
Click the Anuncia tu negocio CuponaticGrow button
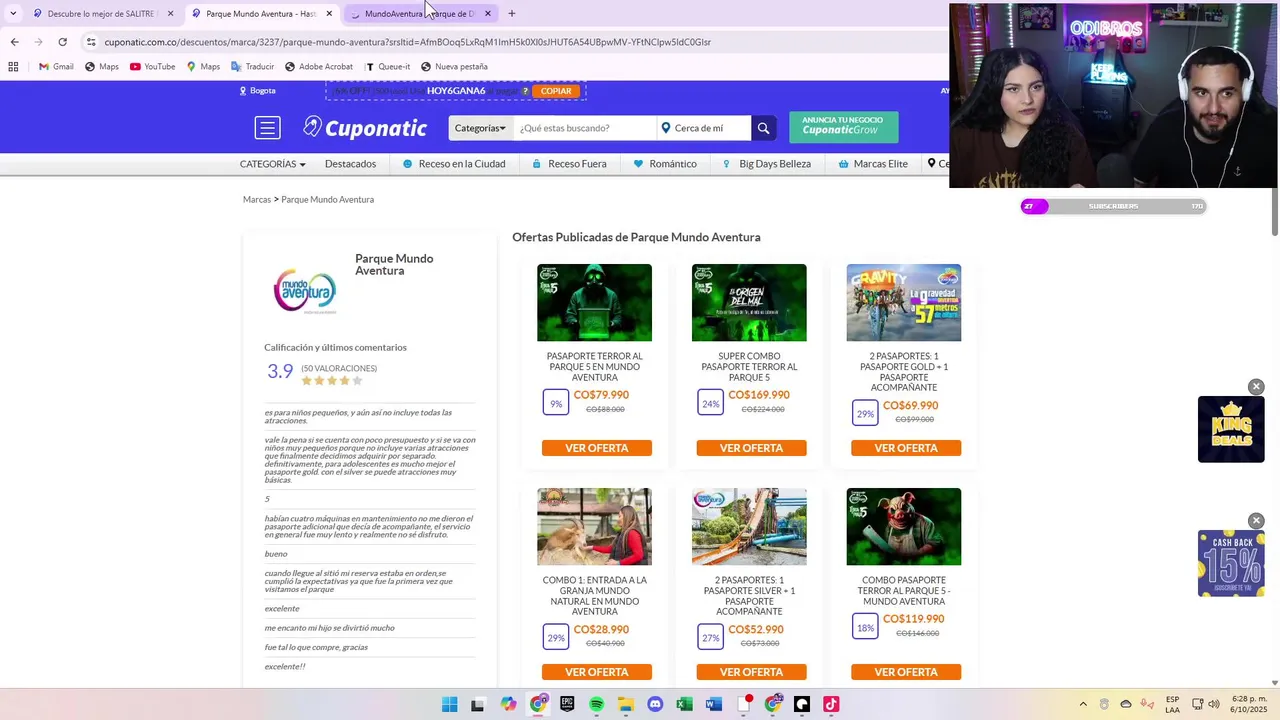pos(843,127)
